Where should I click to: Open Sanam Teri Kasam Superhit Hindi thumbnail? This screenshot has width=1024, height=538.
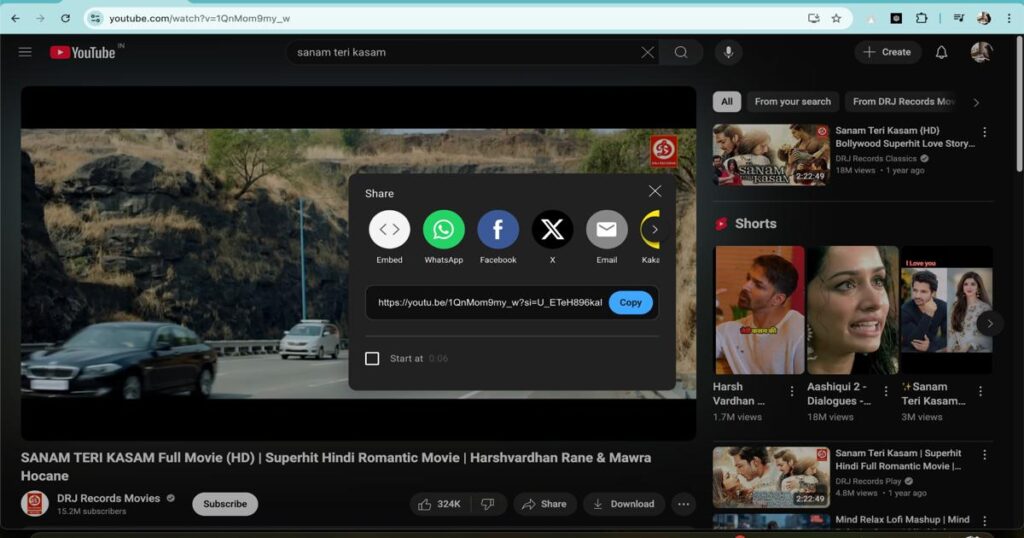point(771,477)
